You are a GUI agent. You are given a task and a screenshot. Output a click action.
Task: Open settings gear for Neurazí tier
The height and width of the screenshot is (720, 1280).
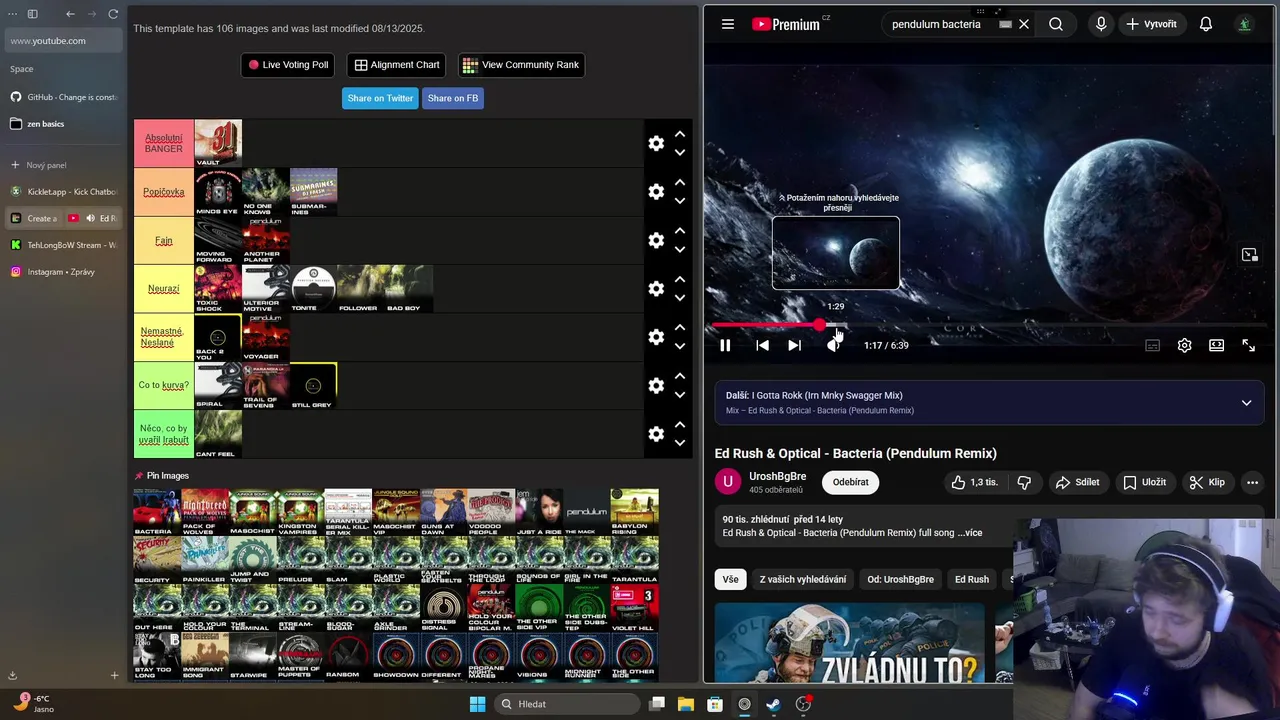point(656,289)
